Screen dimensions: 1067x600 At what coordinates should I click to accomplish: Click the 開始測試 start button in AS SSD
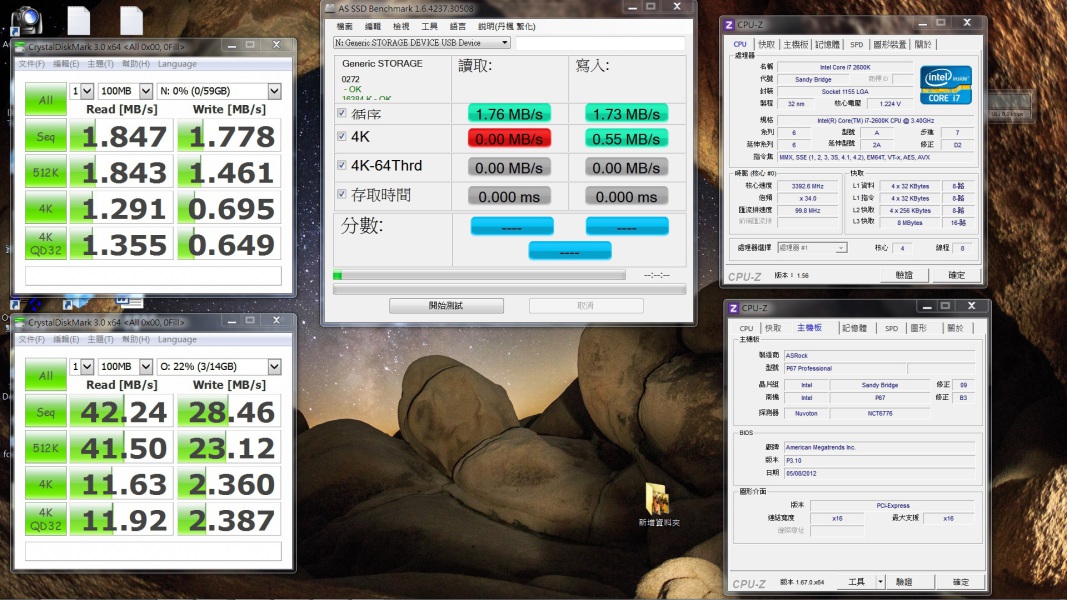pyautogui.click(x=446, y=306)
